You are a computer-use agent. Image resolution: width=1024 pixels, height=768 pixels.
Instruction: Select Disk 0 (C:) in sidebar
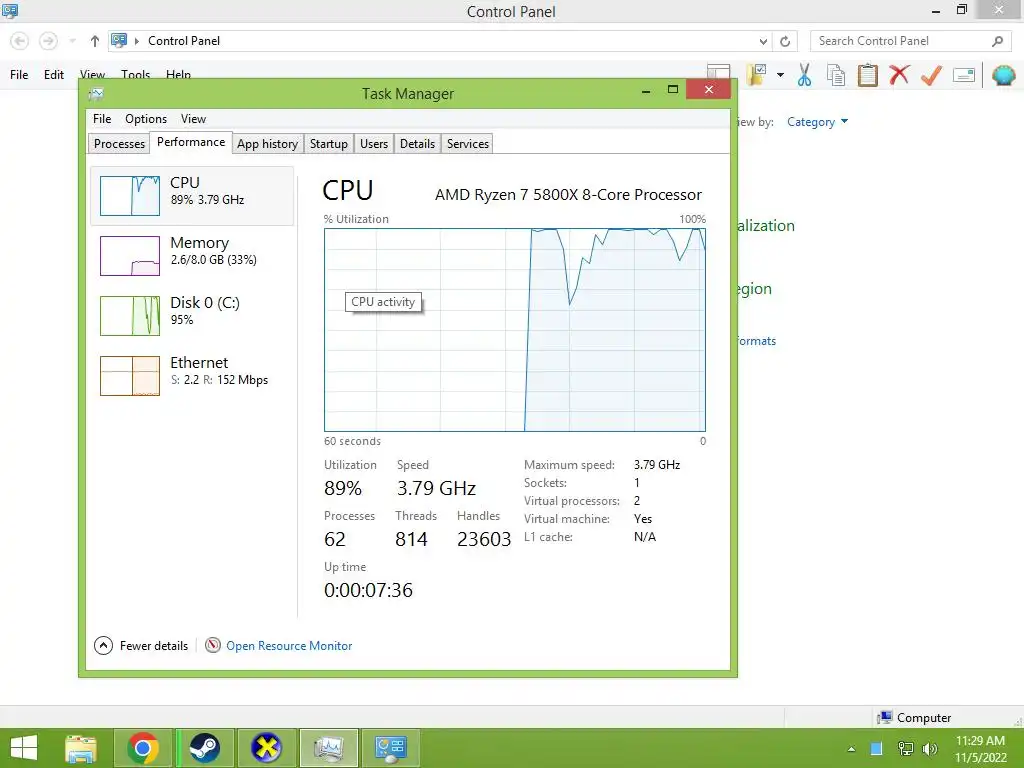[x=192, y=315]
